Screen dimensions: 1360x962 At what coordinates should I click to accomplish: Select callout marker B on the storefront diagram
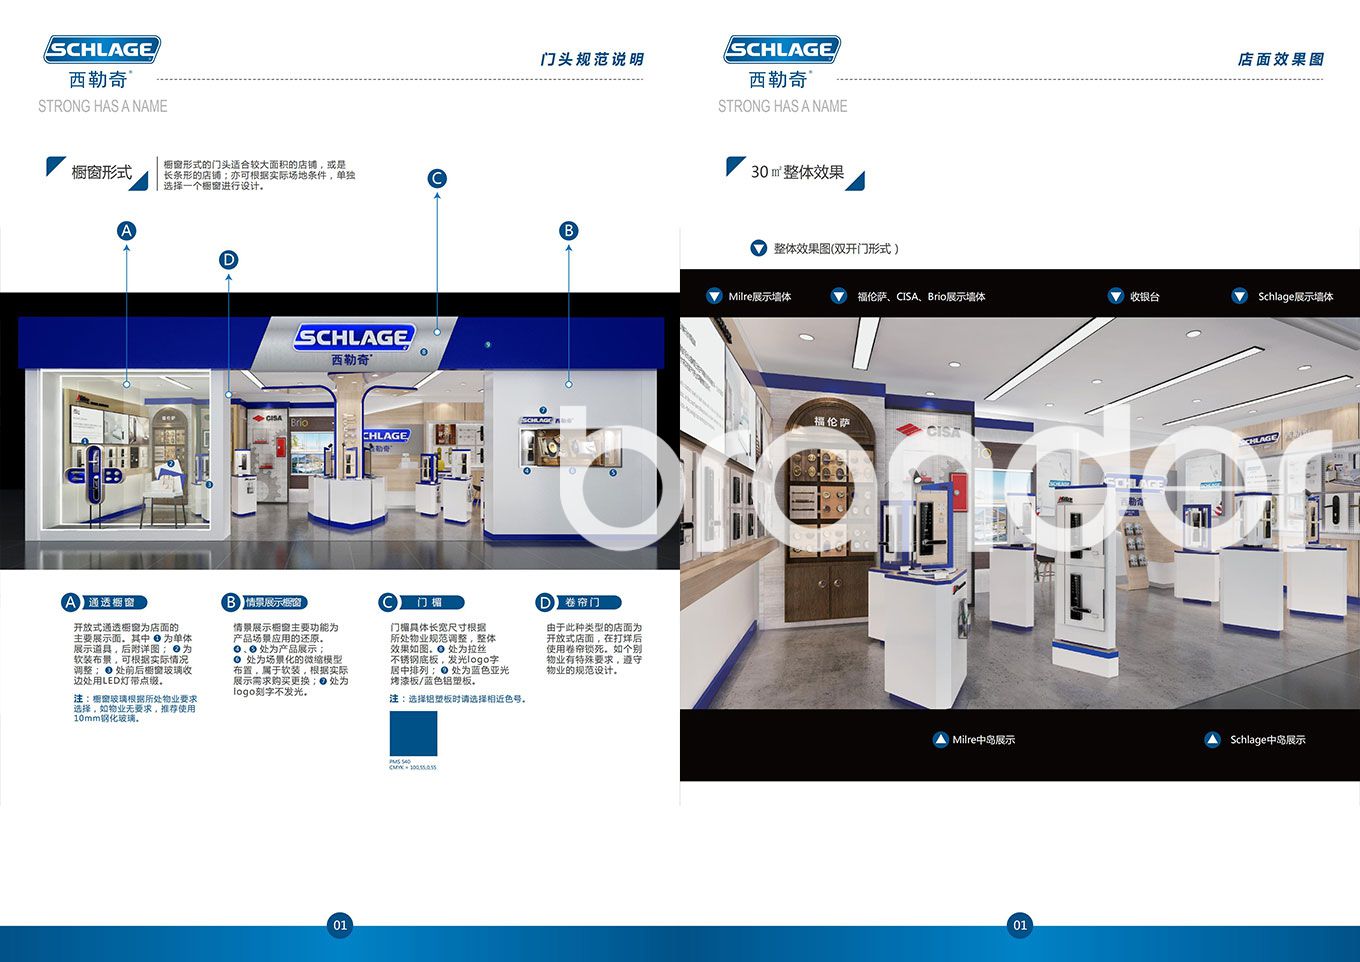(568, 231)
